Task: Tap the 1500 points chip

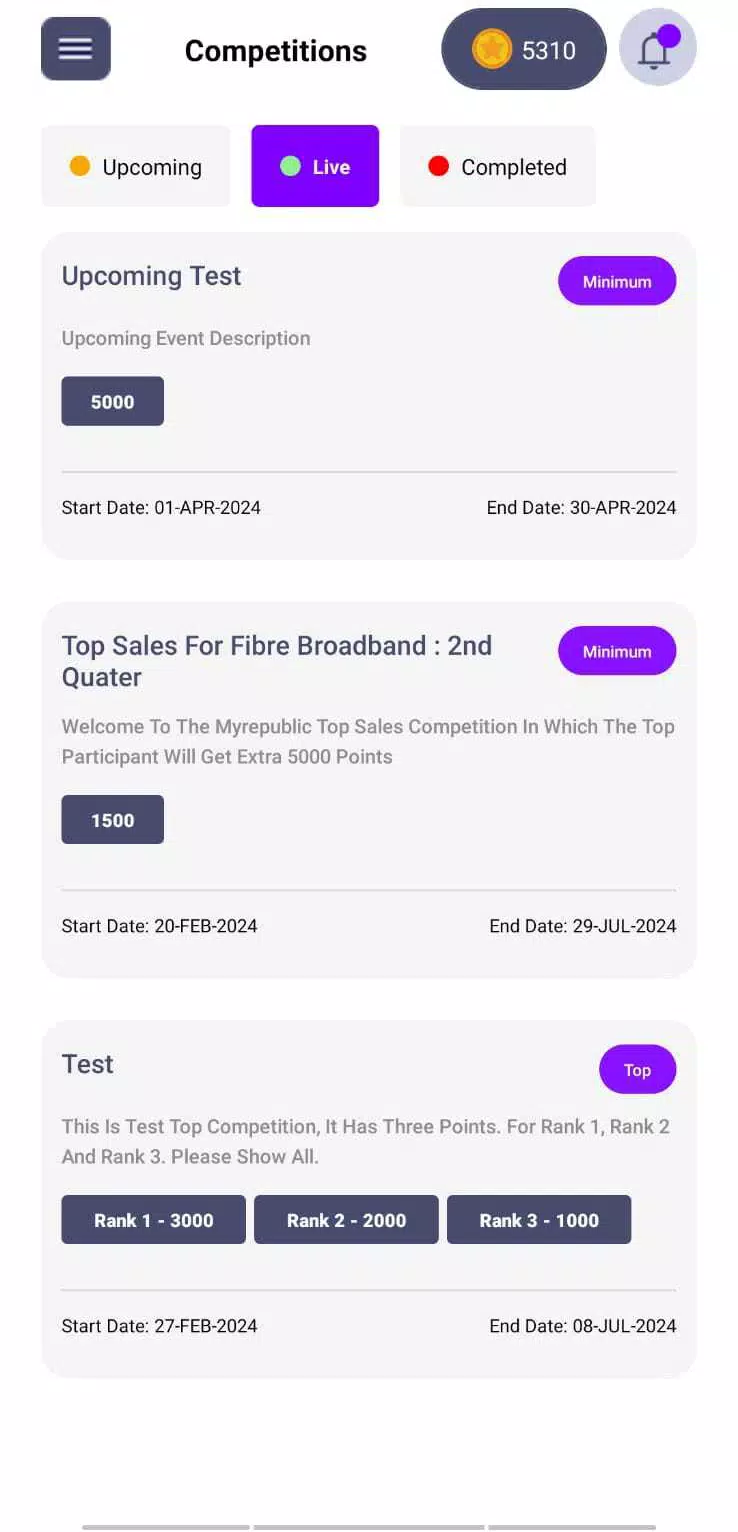Action: point(112,820)
